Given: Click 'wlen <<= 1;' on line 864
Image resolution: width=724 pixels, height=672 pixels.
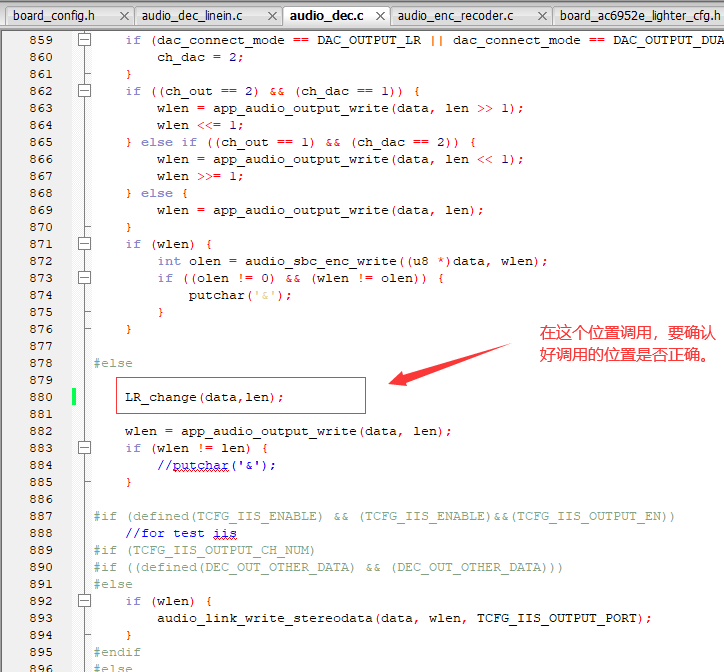Looking at the screenshot, I should [x=200, y=125].
